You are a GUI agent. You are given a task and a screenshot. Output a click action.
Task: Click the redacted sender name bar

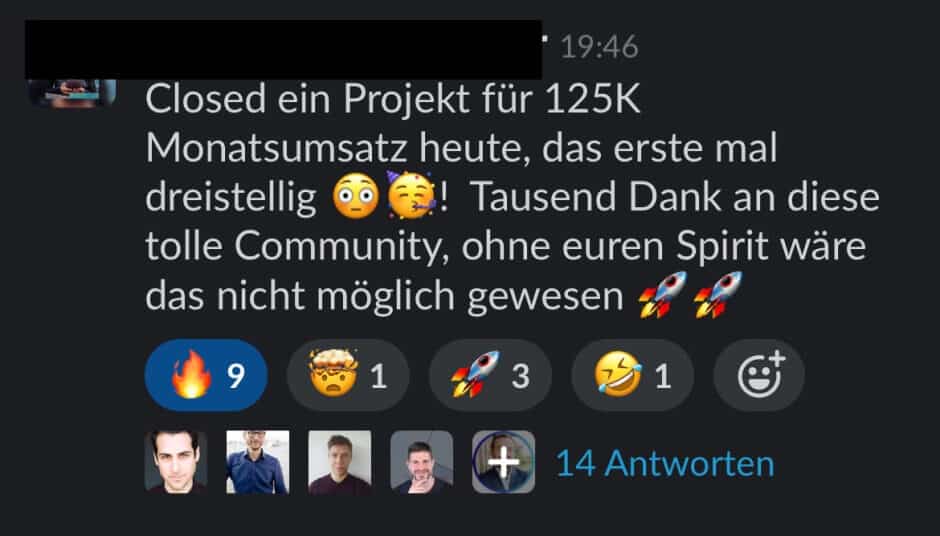click(x=283, y=49)
